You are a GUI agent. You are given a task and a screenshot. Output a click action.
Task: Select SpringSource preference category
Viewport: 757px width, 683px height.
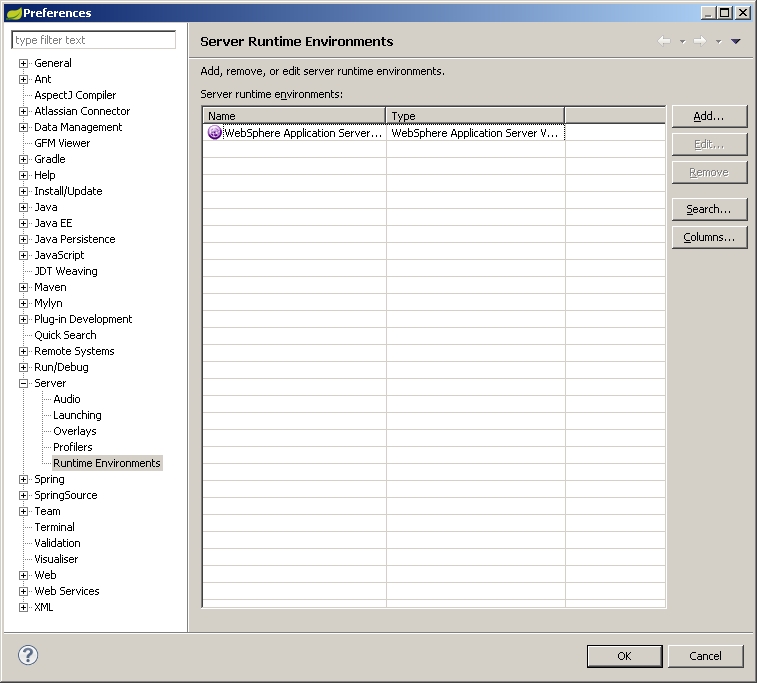point(66,495)
